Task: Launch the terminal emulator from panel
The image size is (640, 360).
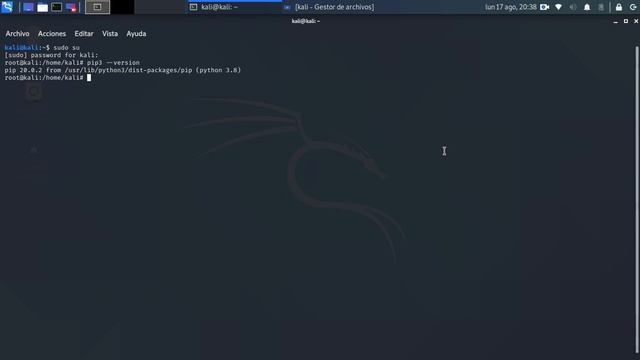Action: (57, 7)
